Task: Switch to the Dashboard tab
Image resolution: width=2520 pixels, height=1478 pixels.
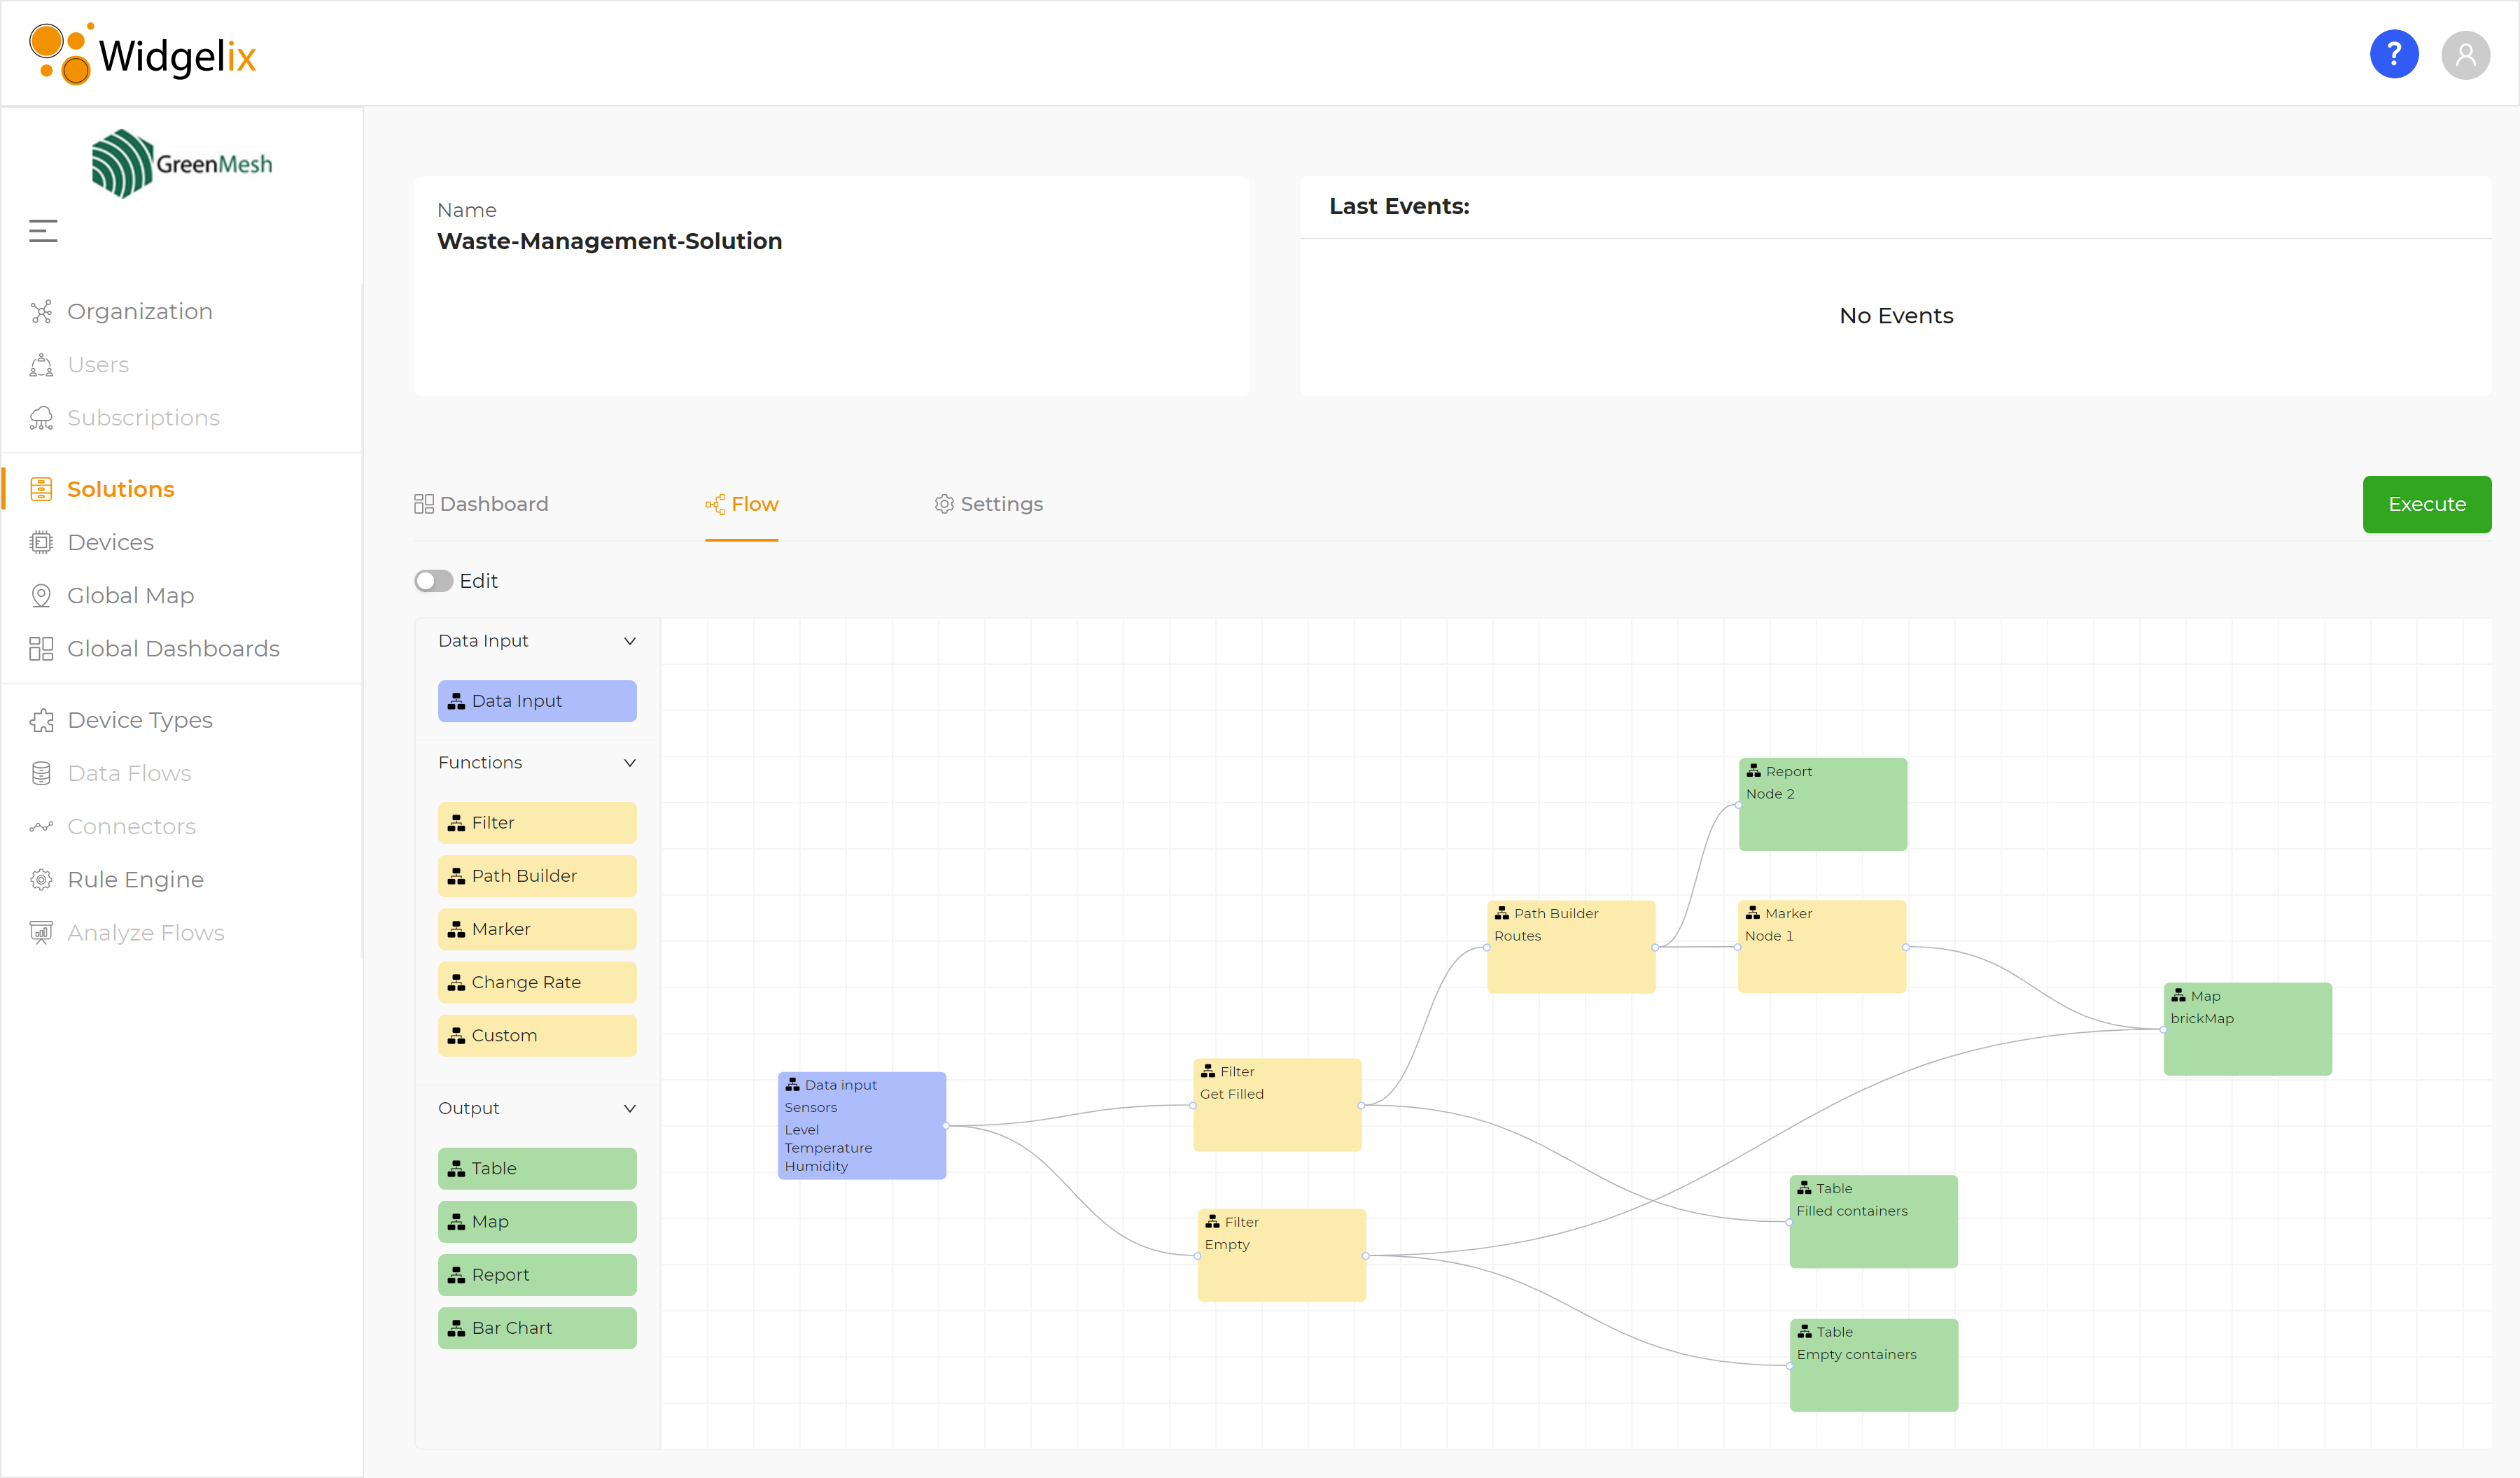Action: pos(482,504)
